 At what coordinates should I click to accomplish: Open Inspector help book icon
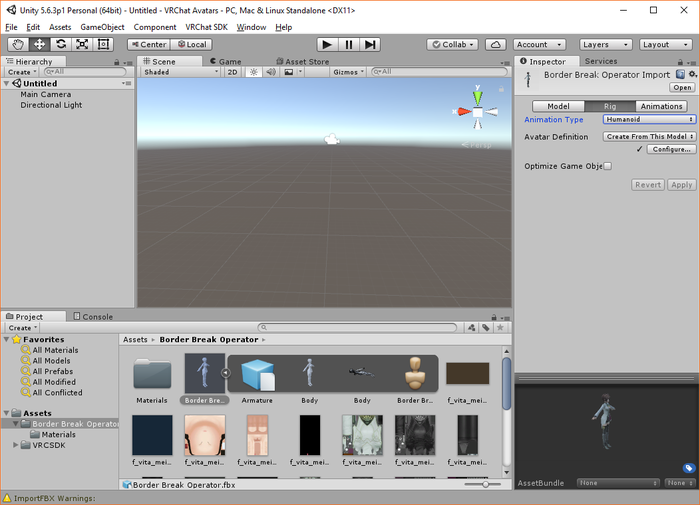[x=680, y=74]
